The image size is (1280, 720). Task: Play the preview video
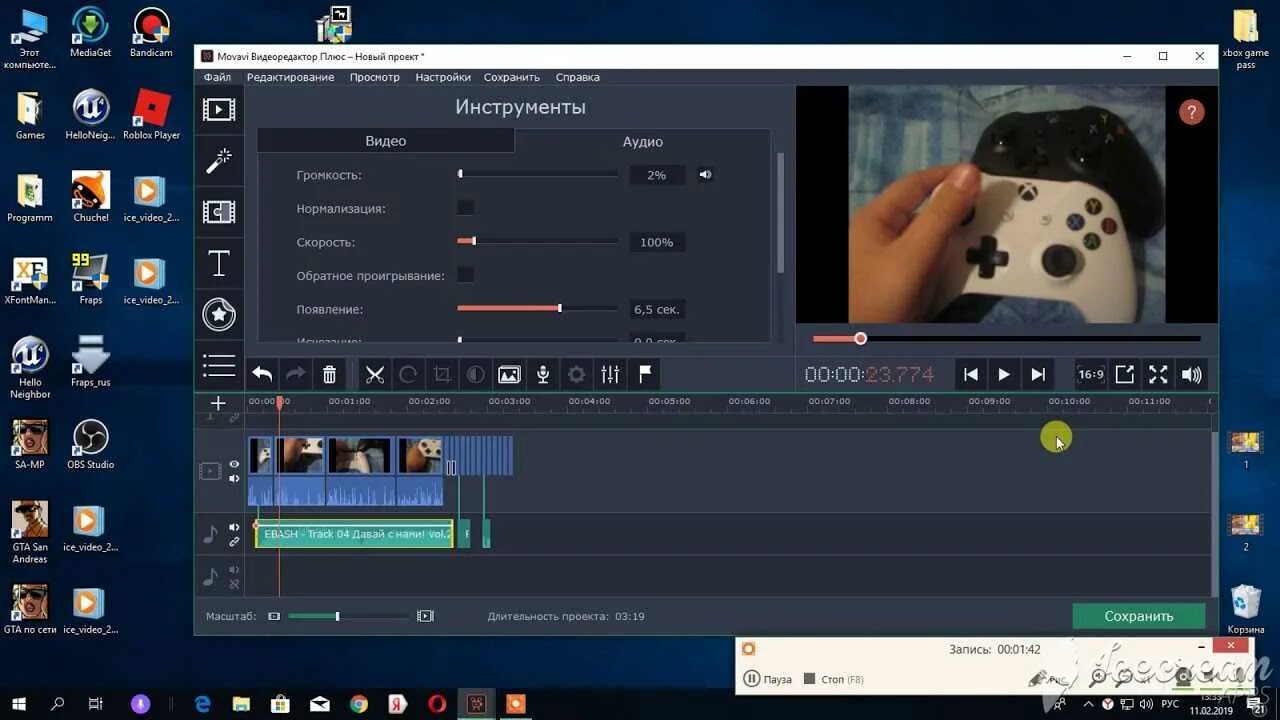[x=1004, y=374]
